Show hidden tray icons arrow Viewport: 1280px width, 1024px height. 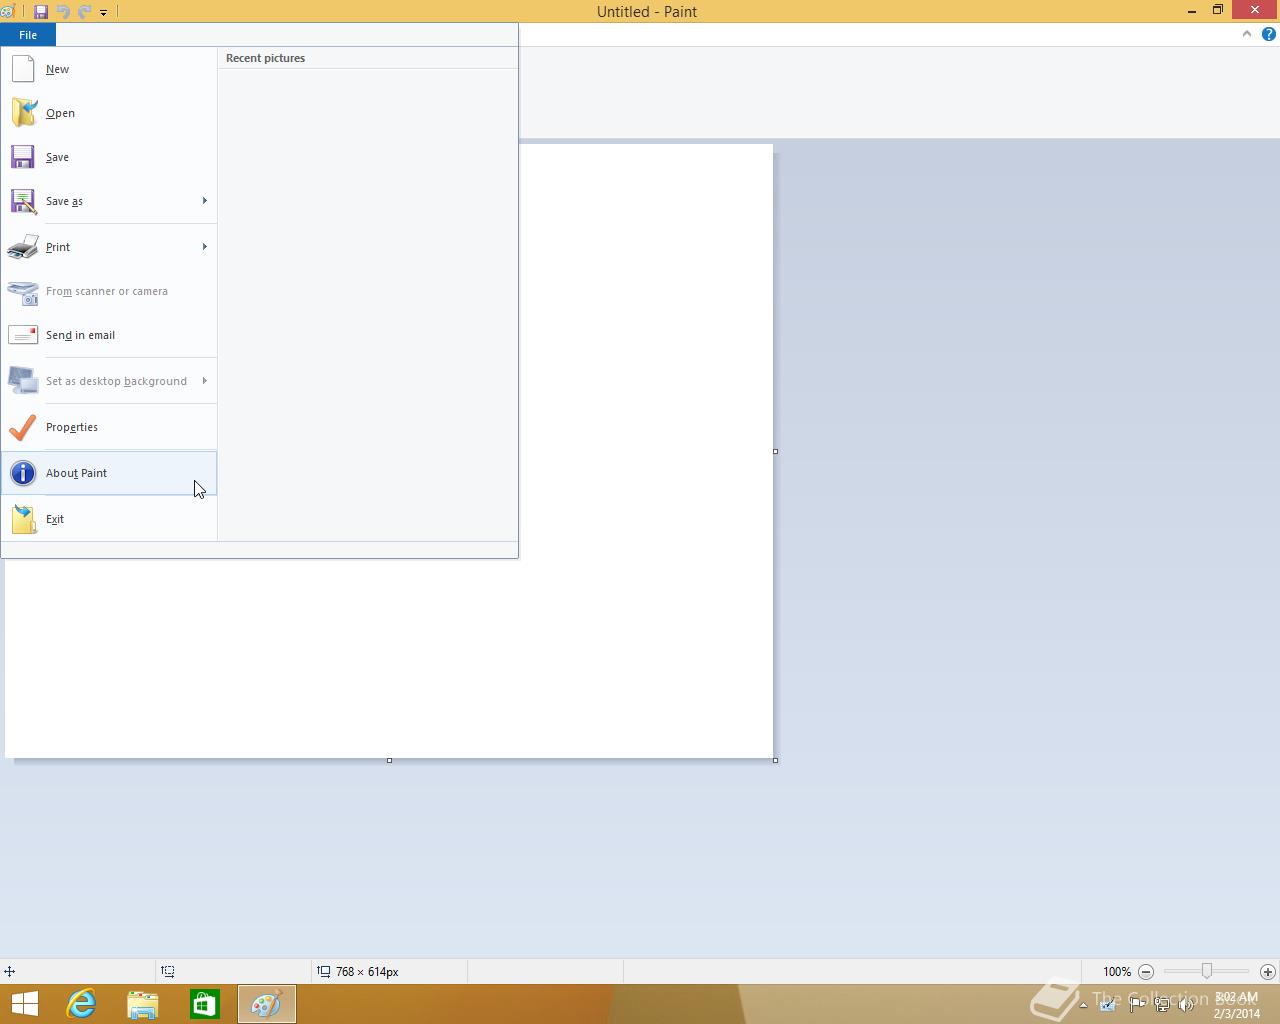click(1083, 1005)
